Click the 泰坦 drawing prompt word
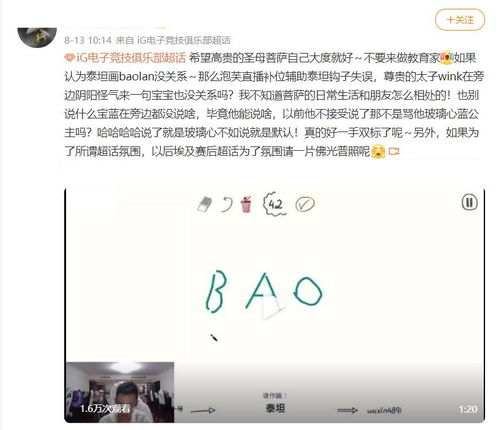500x430 pixels. click(x=275, y=408)
